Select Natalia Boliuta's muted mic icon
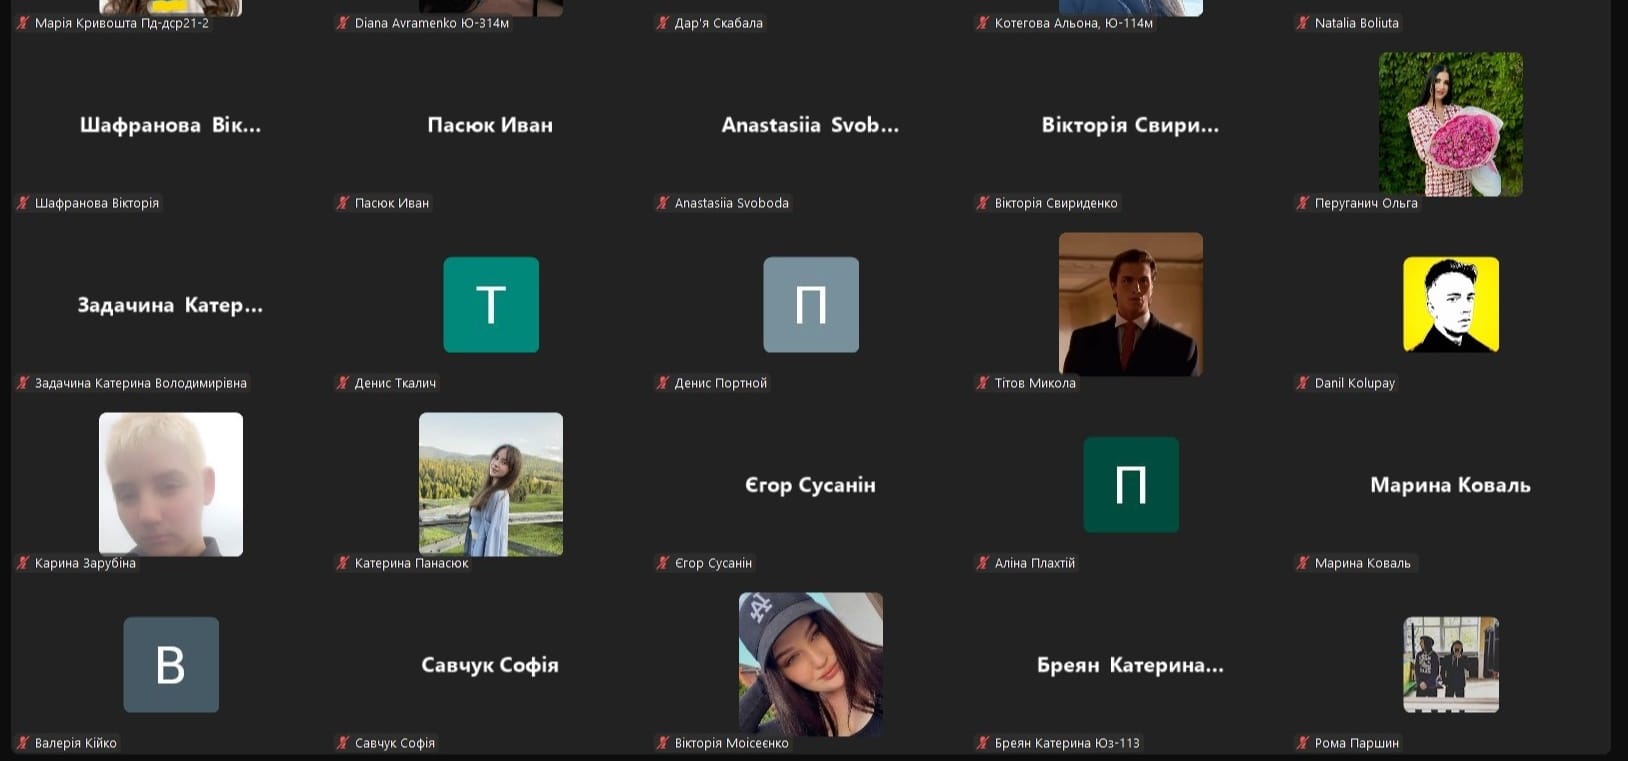This screenshot has width=1628, height=761. [x=1302, y=23]
